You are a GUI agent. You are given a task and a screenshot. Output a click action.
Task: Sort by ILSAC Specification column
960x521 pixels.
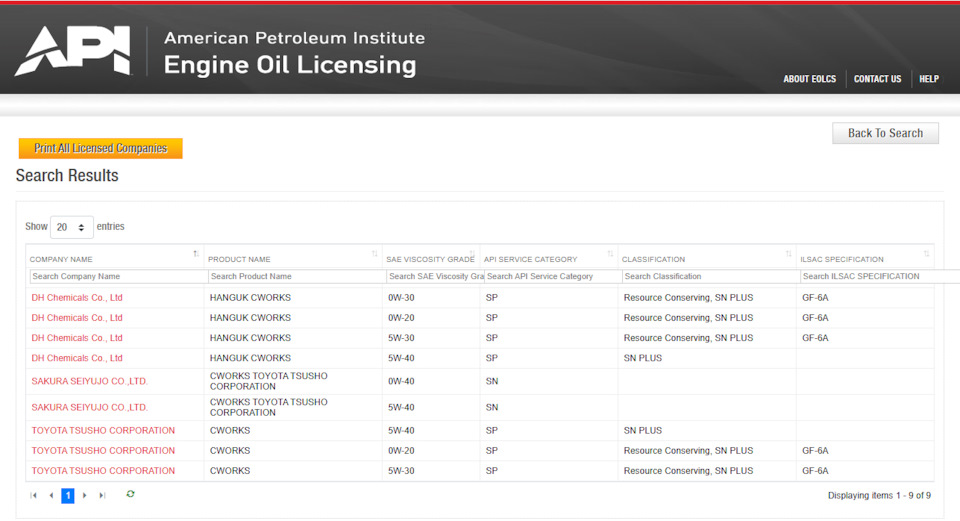926,253
